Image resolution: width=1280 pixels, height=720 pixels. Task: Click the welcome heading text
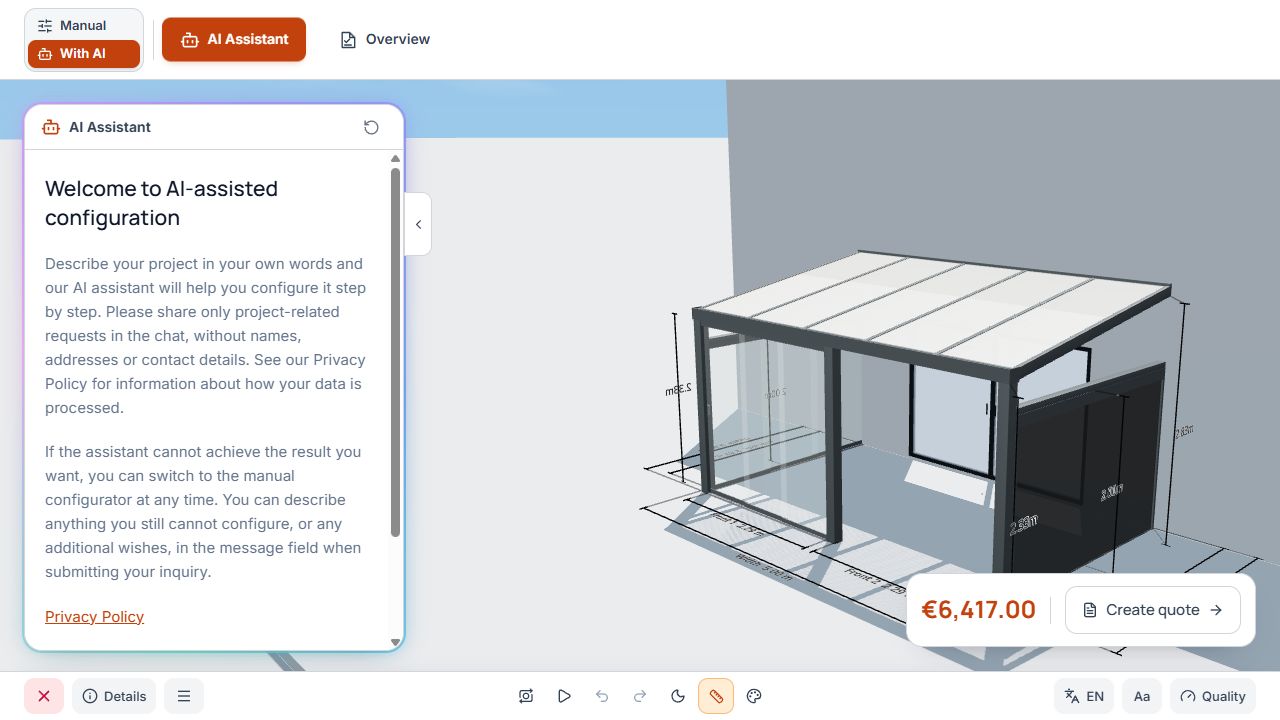click(161, 203)
